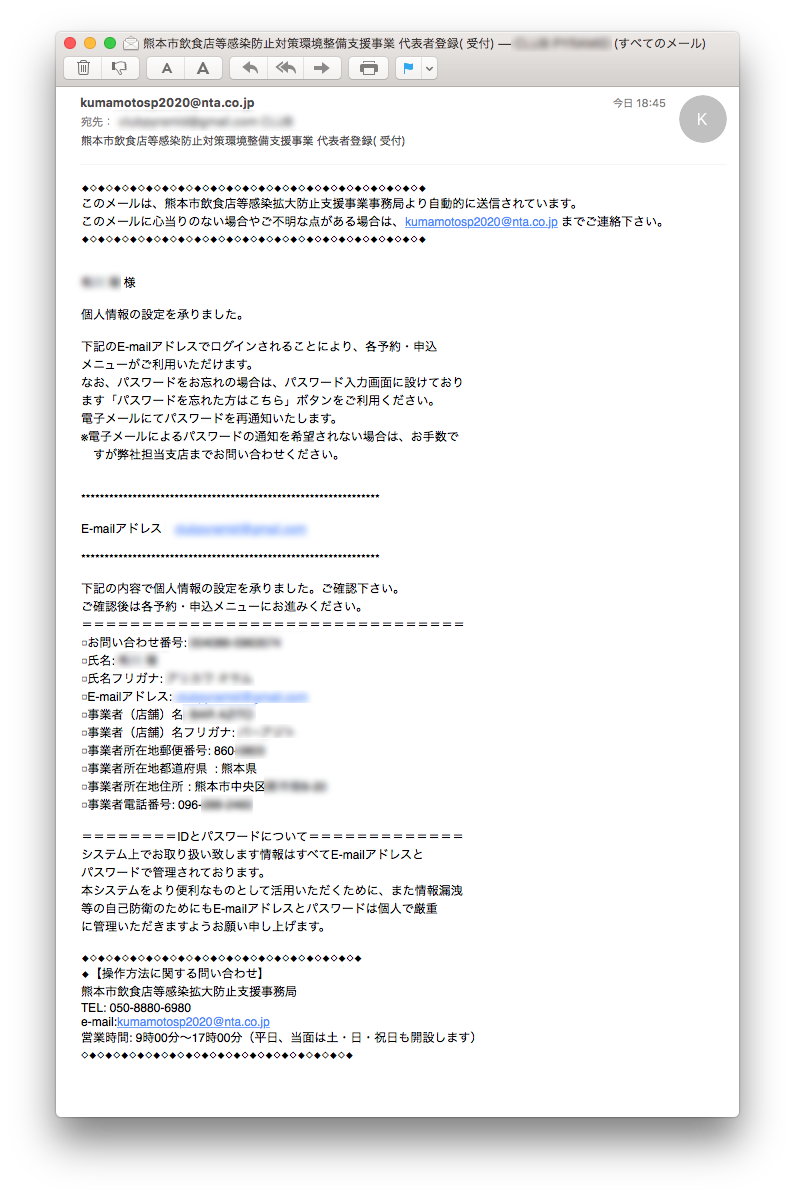The height and width of the screenshot is (1197, 795).
Task: Click the sender avatar circle with K
Action: pyautogui.click(x=703, y=119)
